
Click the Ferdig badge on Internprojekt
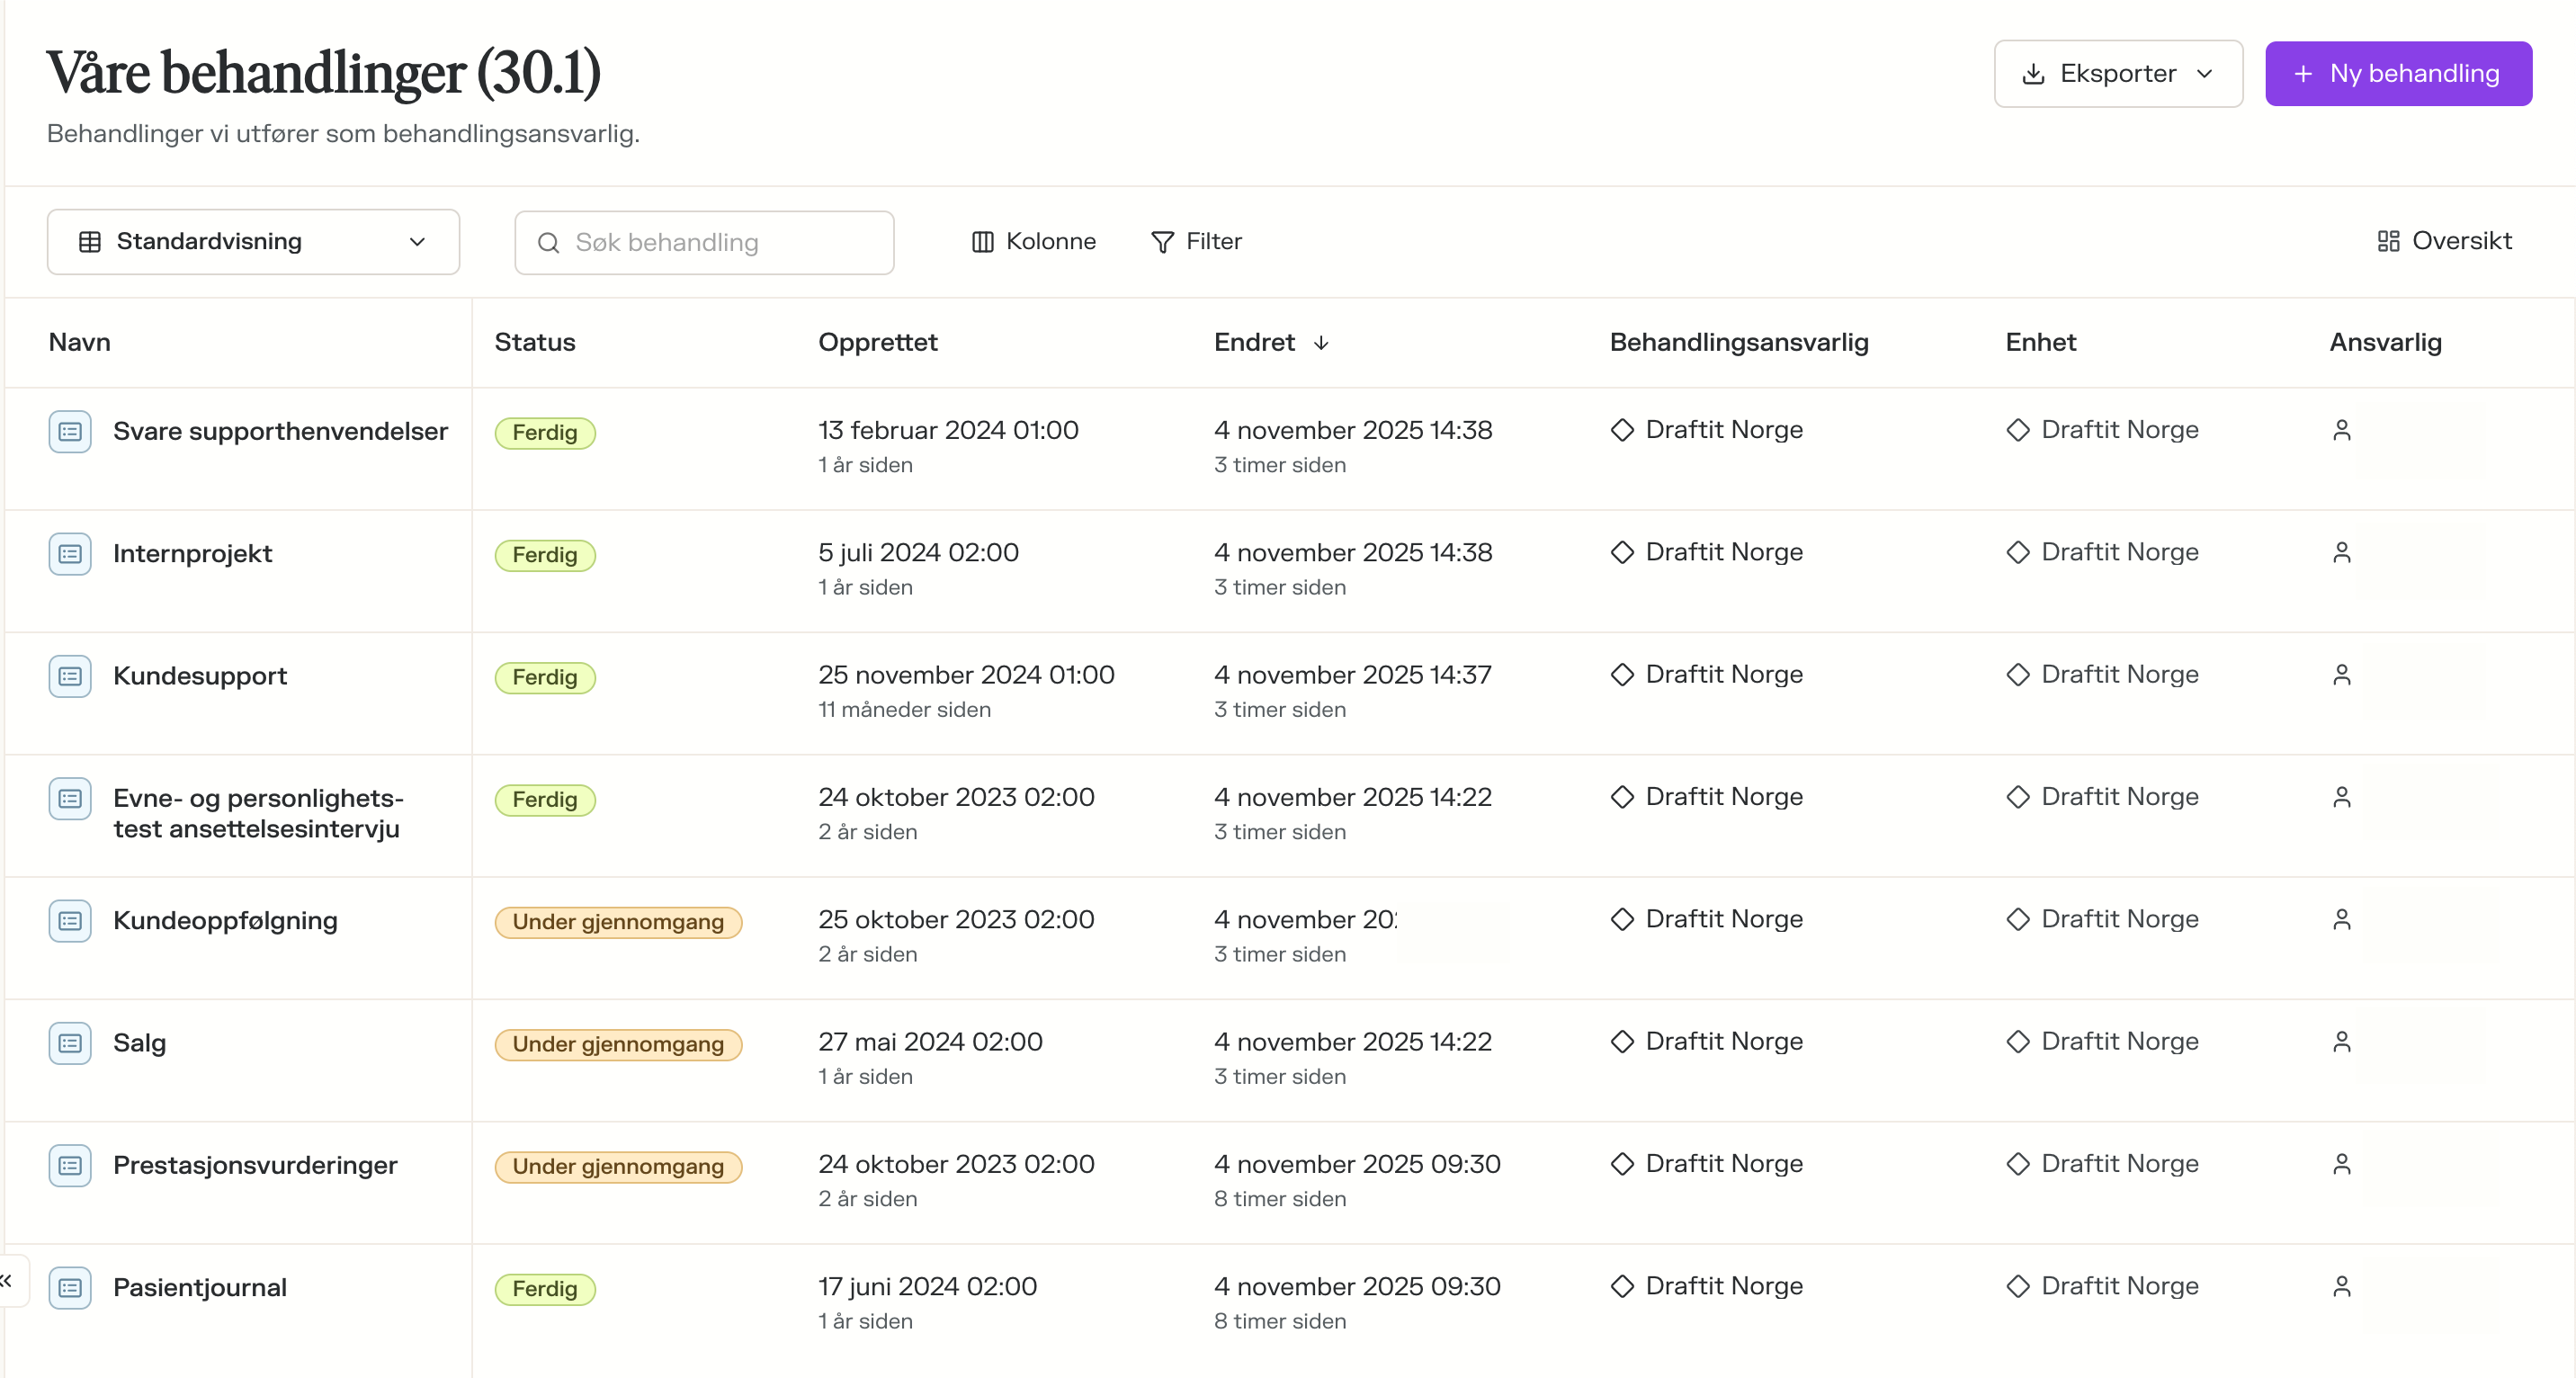[x=545, y=555]
